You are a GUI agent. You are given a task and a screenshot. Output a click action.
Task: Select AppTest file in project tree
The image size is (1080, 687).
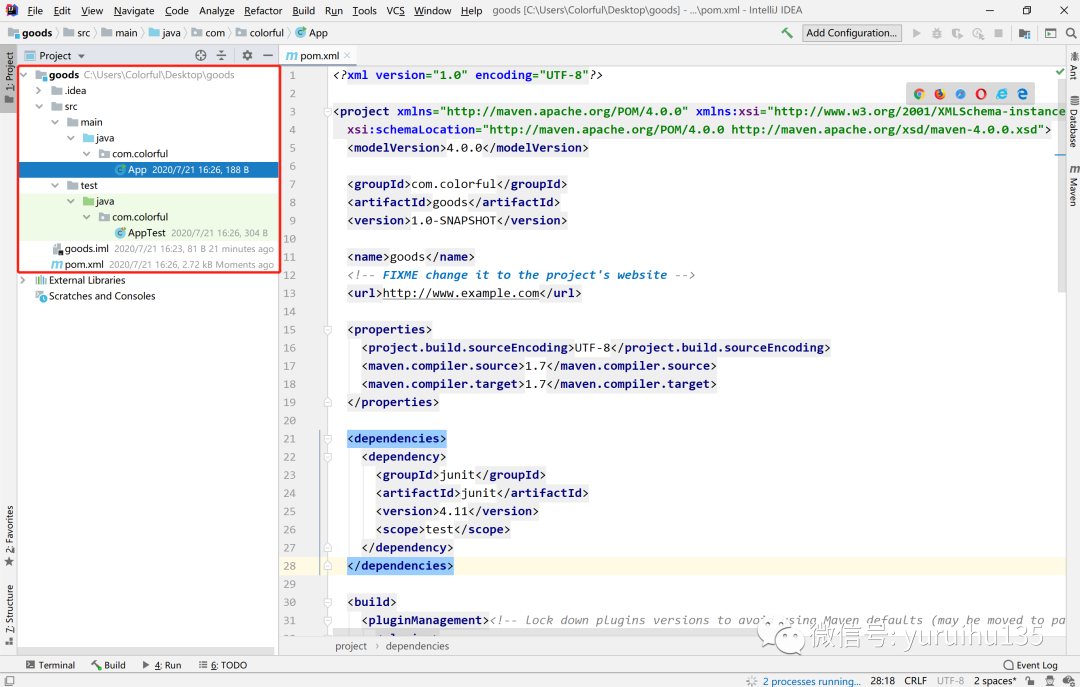point(149,232)
